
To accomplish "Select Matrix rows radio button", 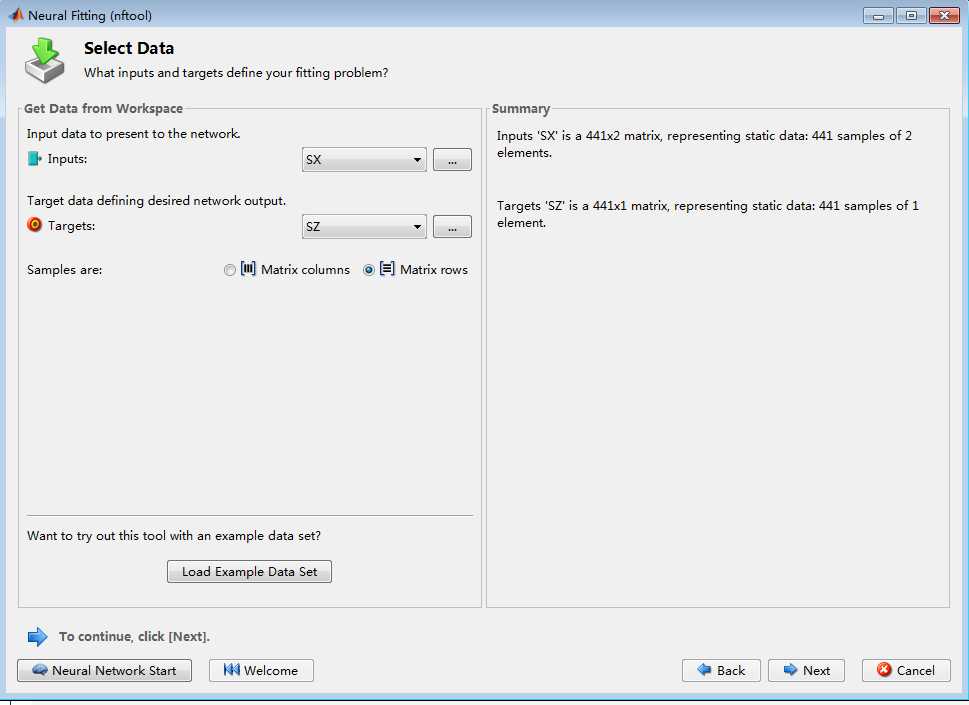I will click(x=369, y=270).
